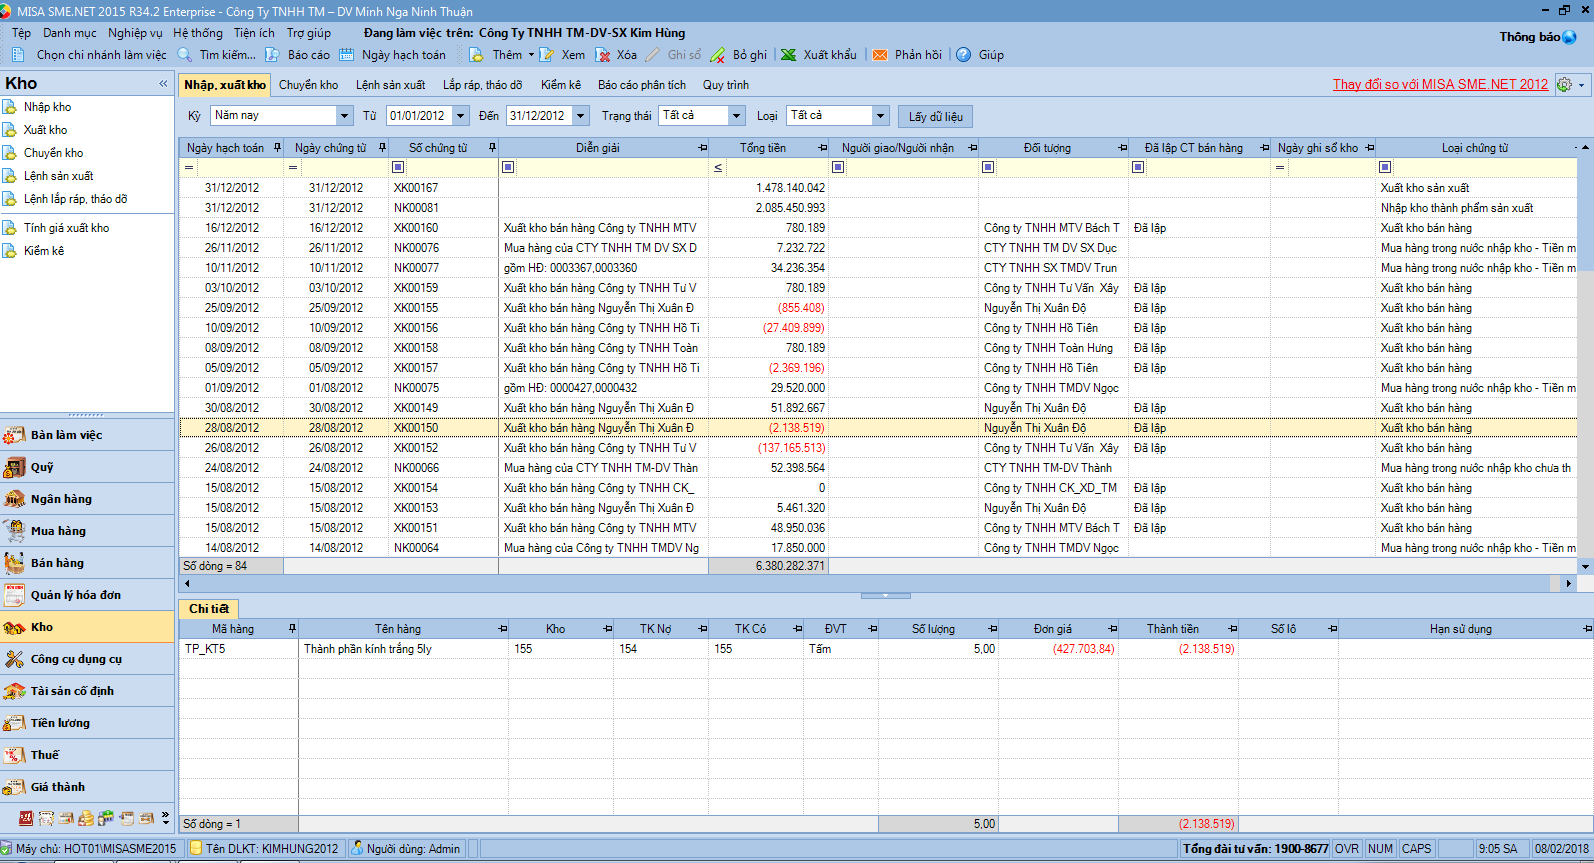Open the Bàn làm việc module
1594x863 pixels.
[x=87, y=435]
